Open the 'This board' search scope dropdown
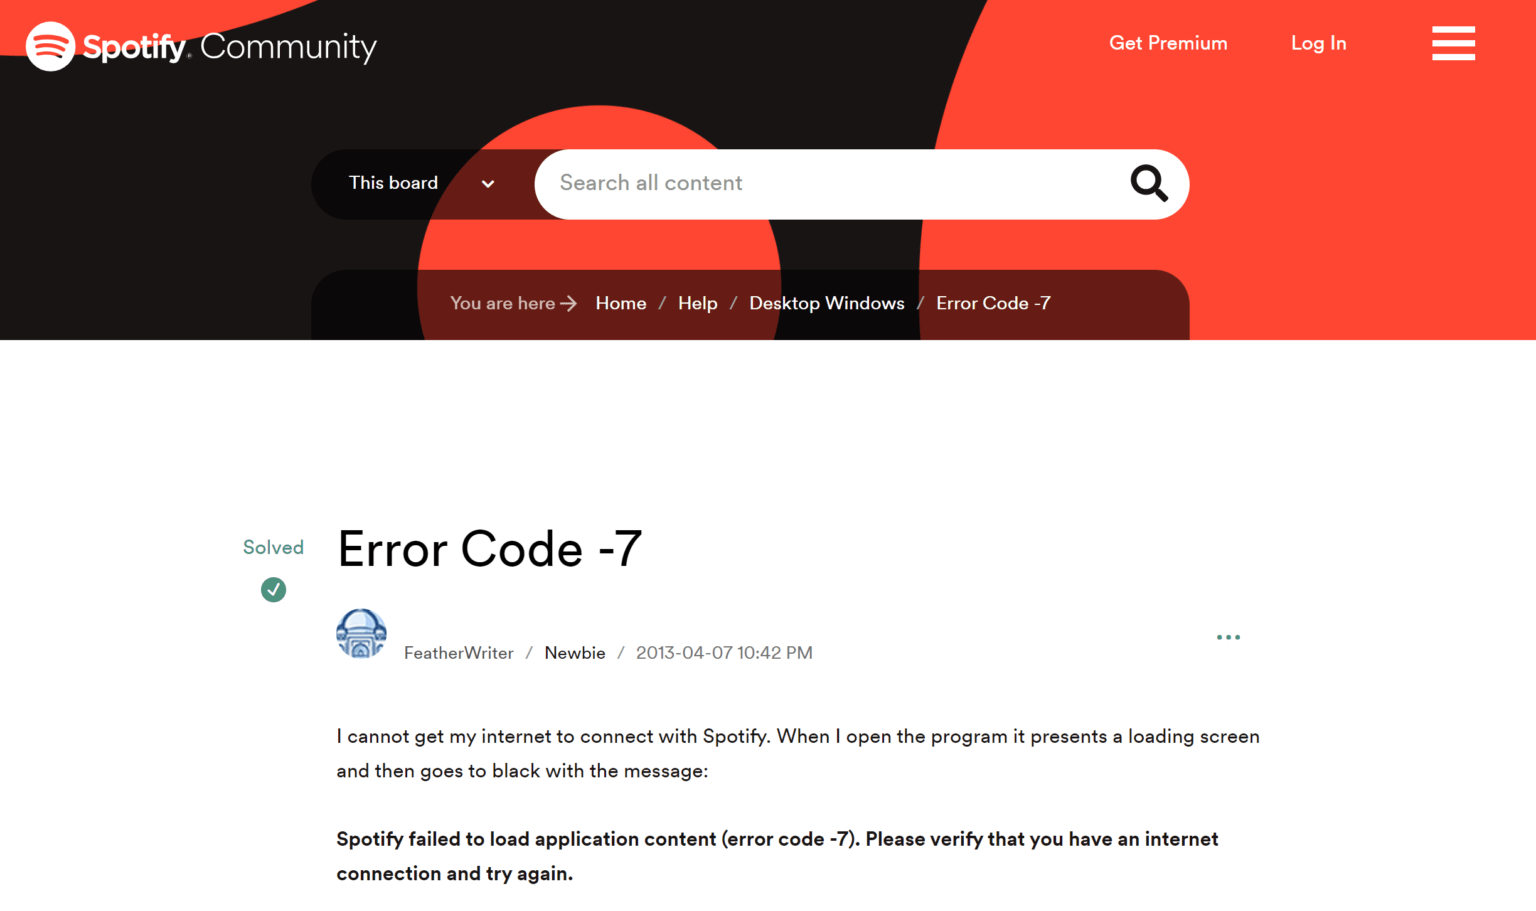The width and height of the screenshot is (1536, 911). tap(393, 184)
